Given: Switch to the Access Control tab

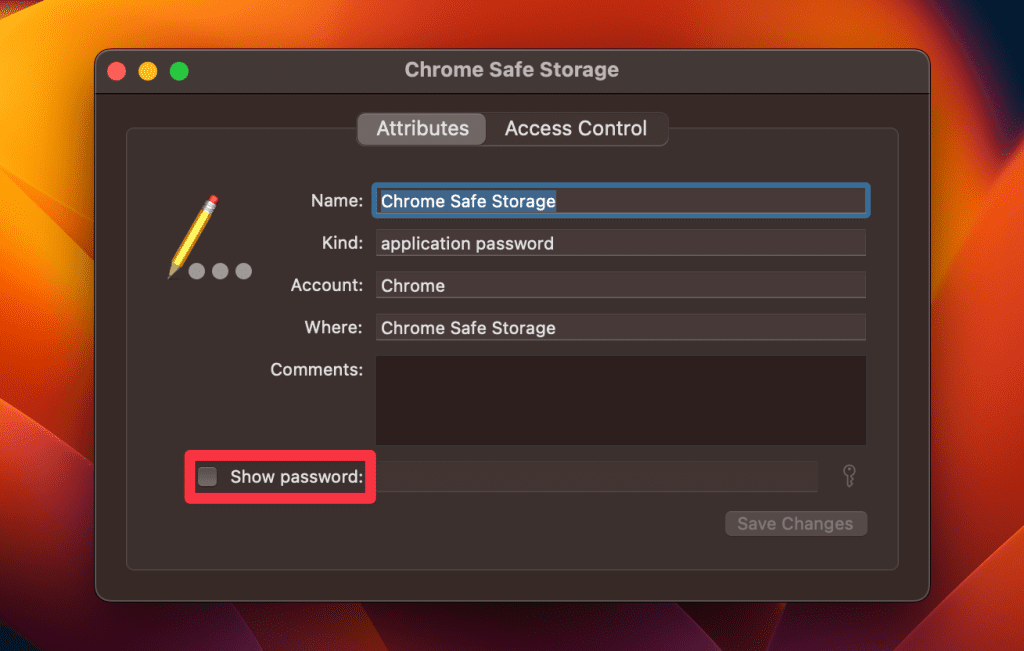Looking at the screenshot, I should tap(575, 129).
